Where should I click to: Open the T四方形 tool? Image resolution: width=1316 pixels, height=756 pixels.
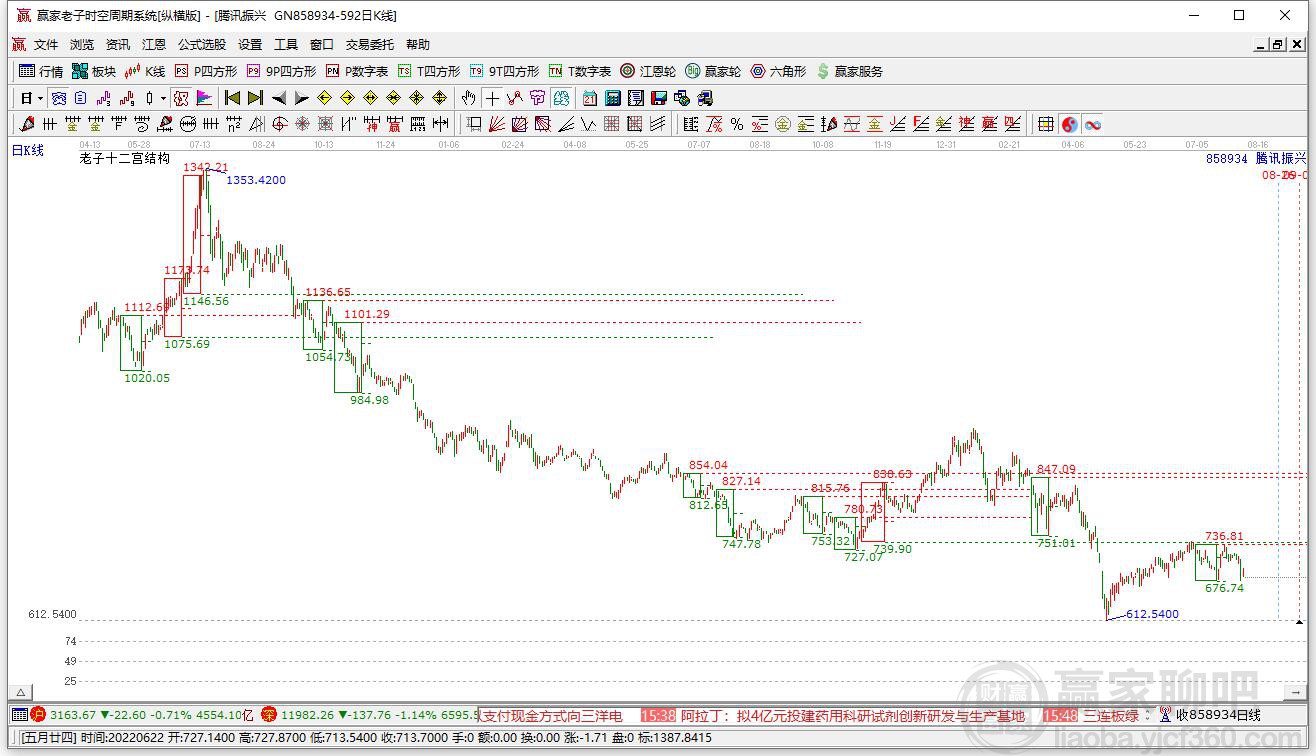429,71
